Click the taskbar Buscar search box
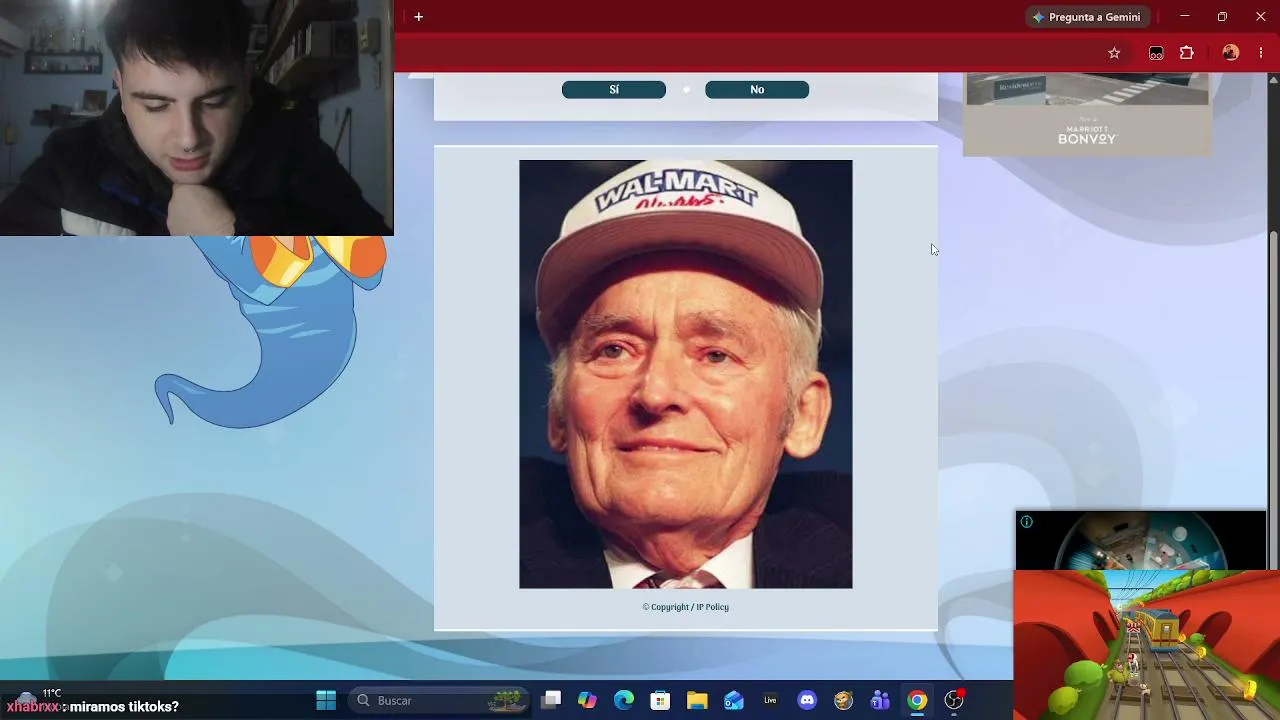1280x720 pixels. point(440,700)
